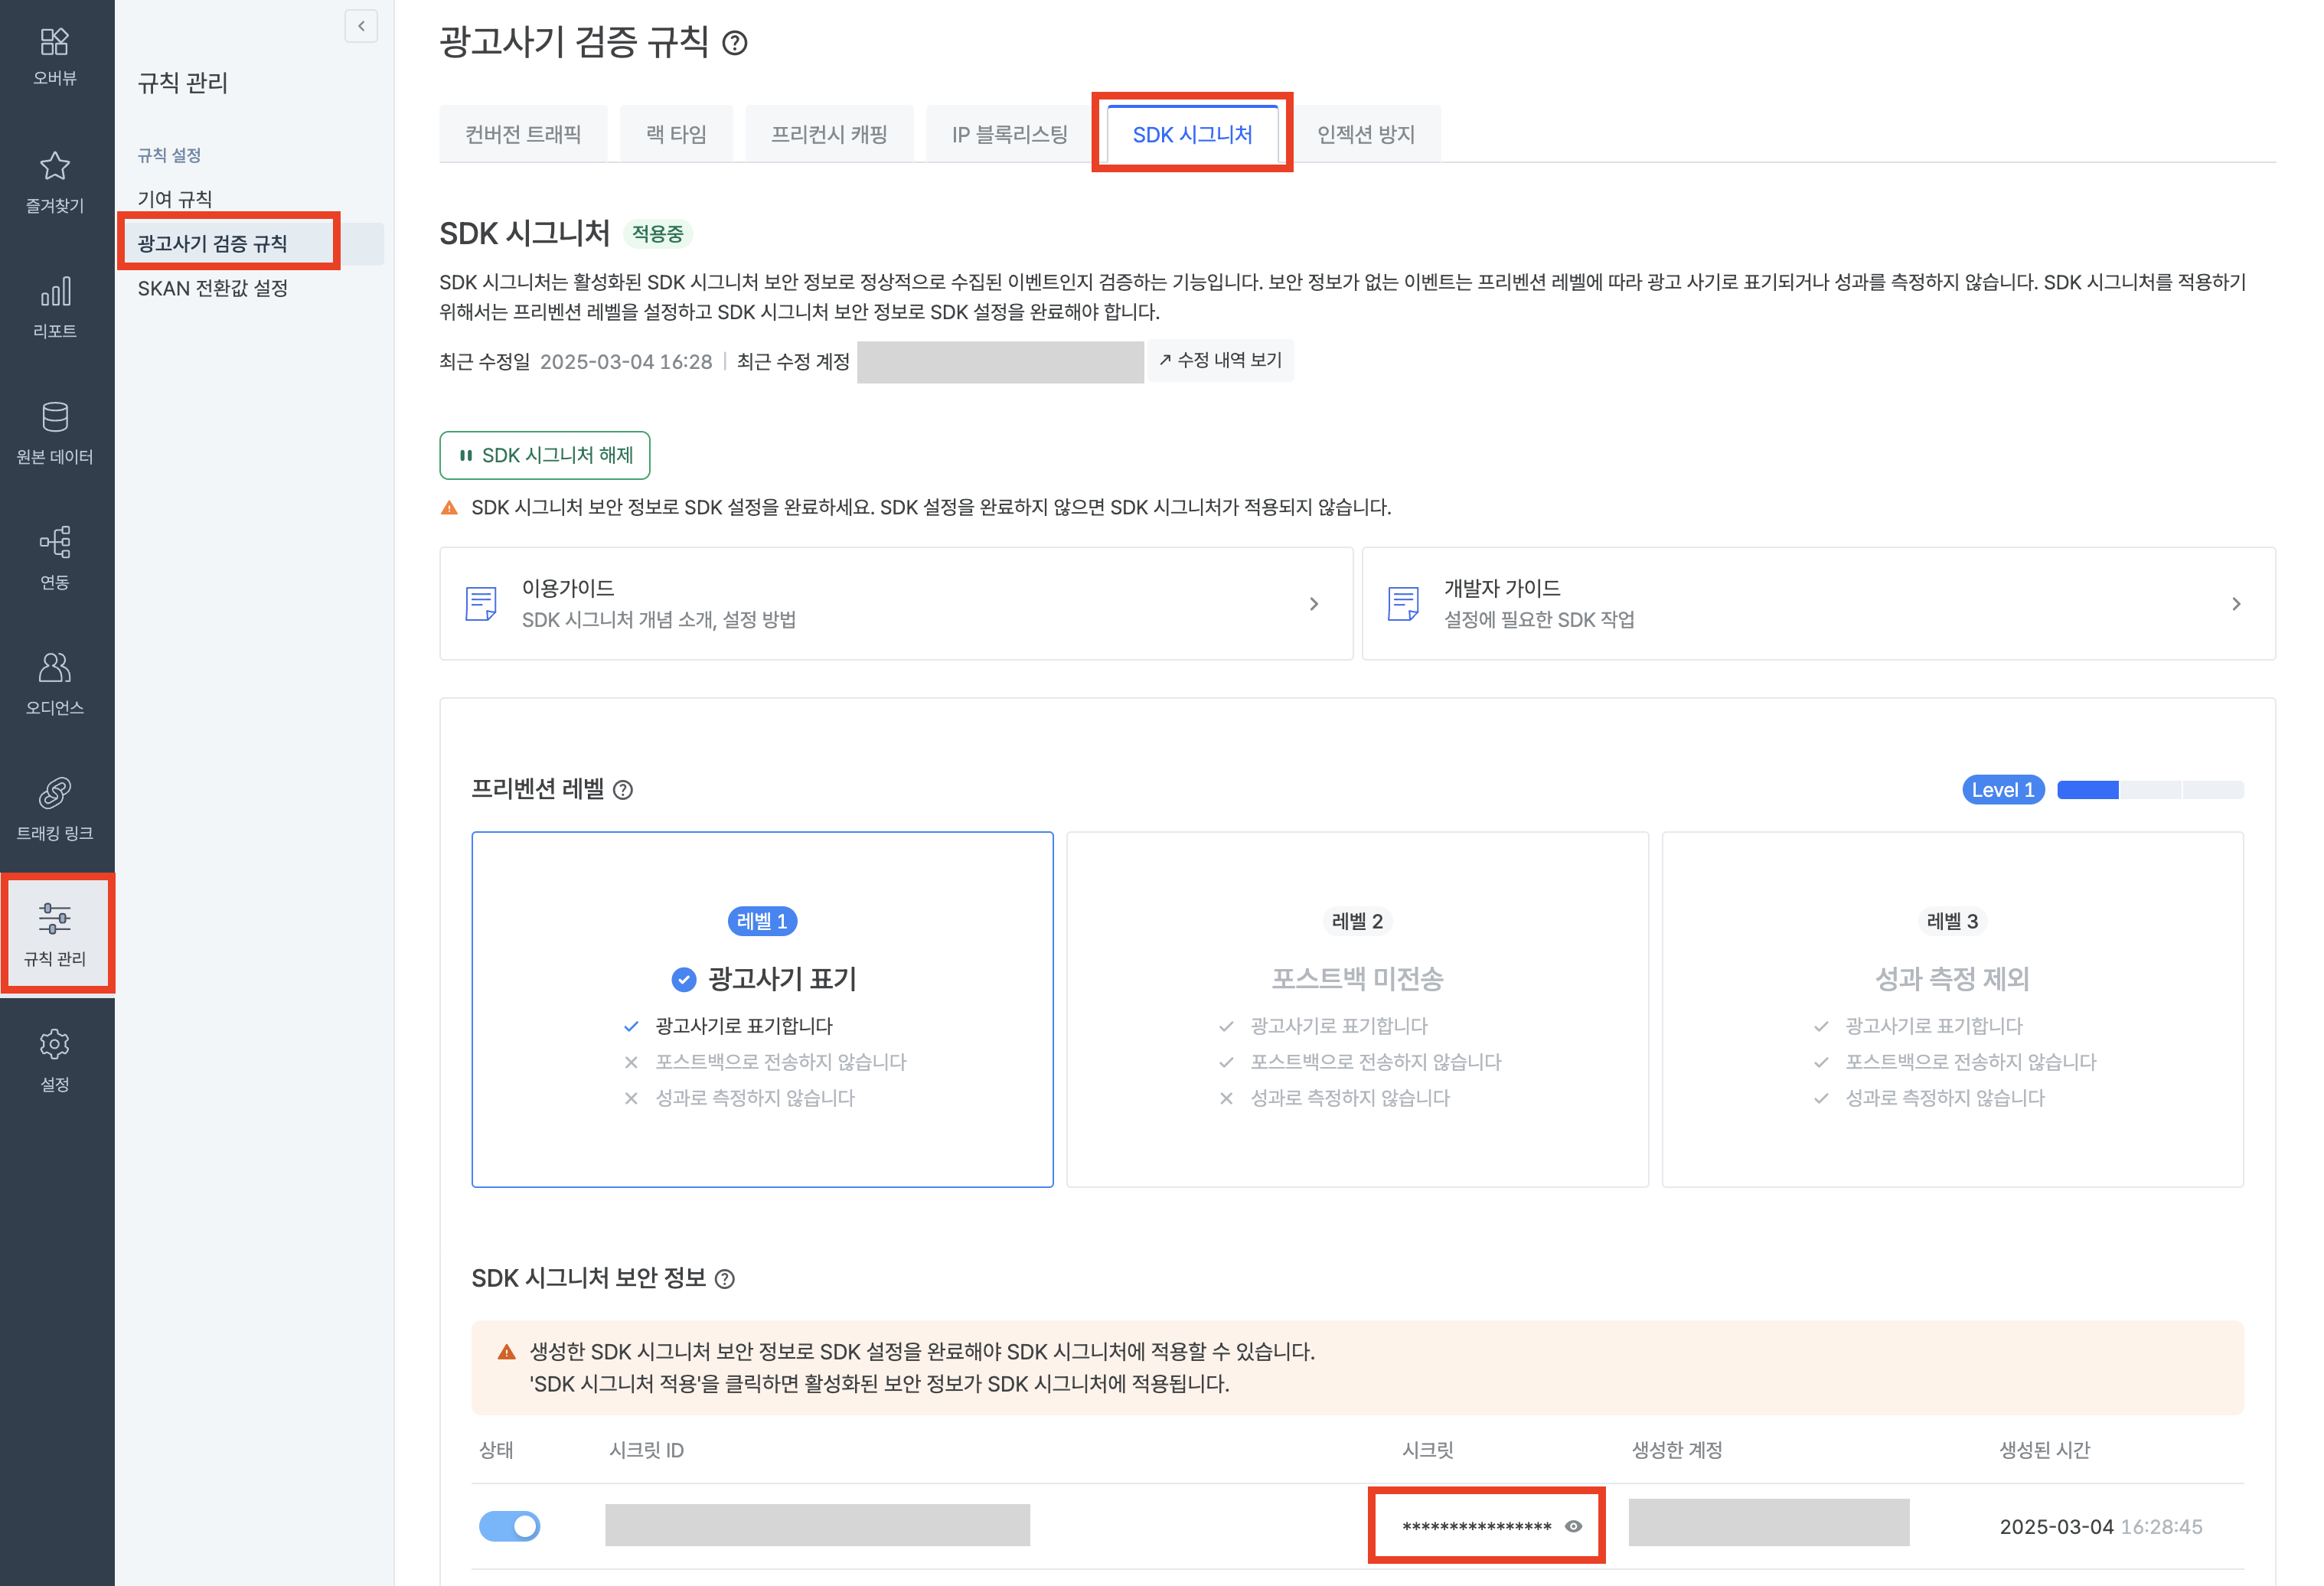Toggle the secret status switch off
Image resolution: width=2324 pixels, height=1586 pixels.
[510, 1526]
